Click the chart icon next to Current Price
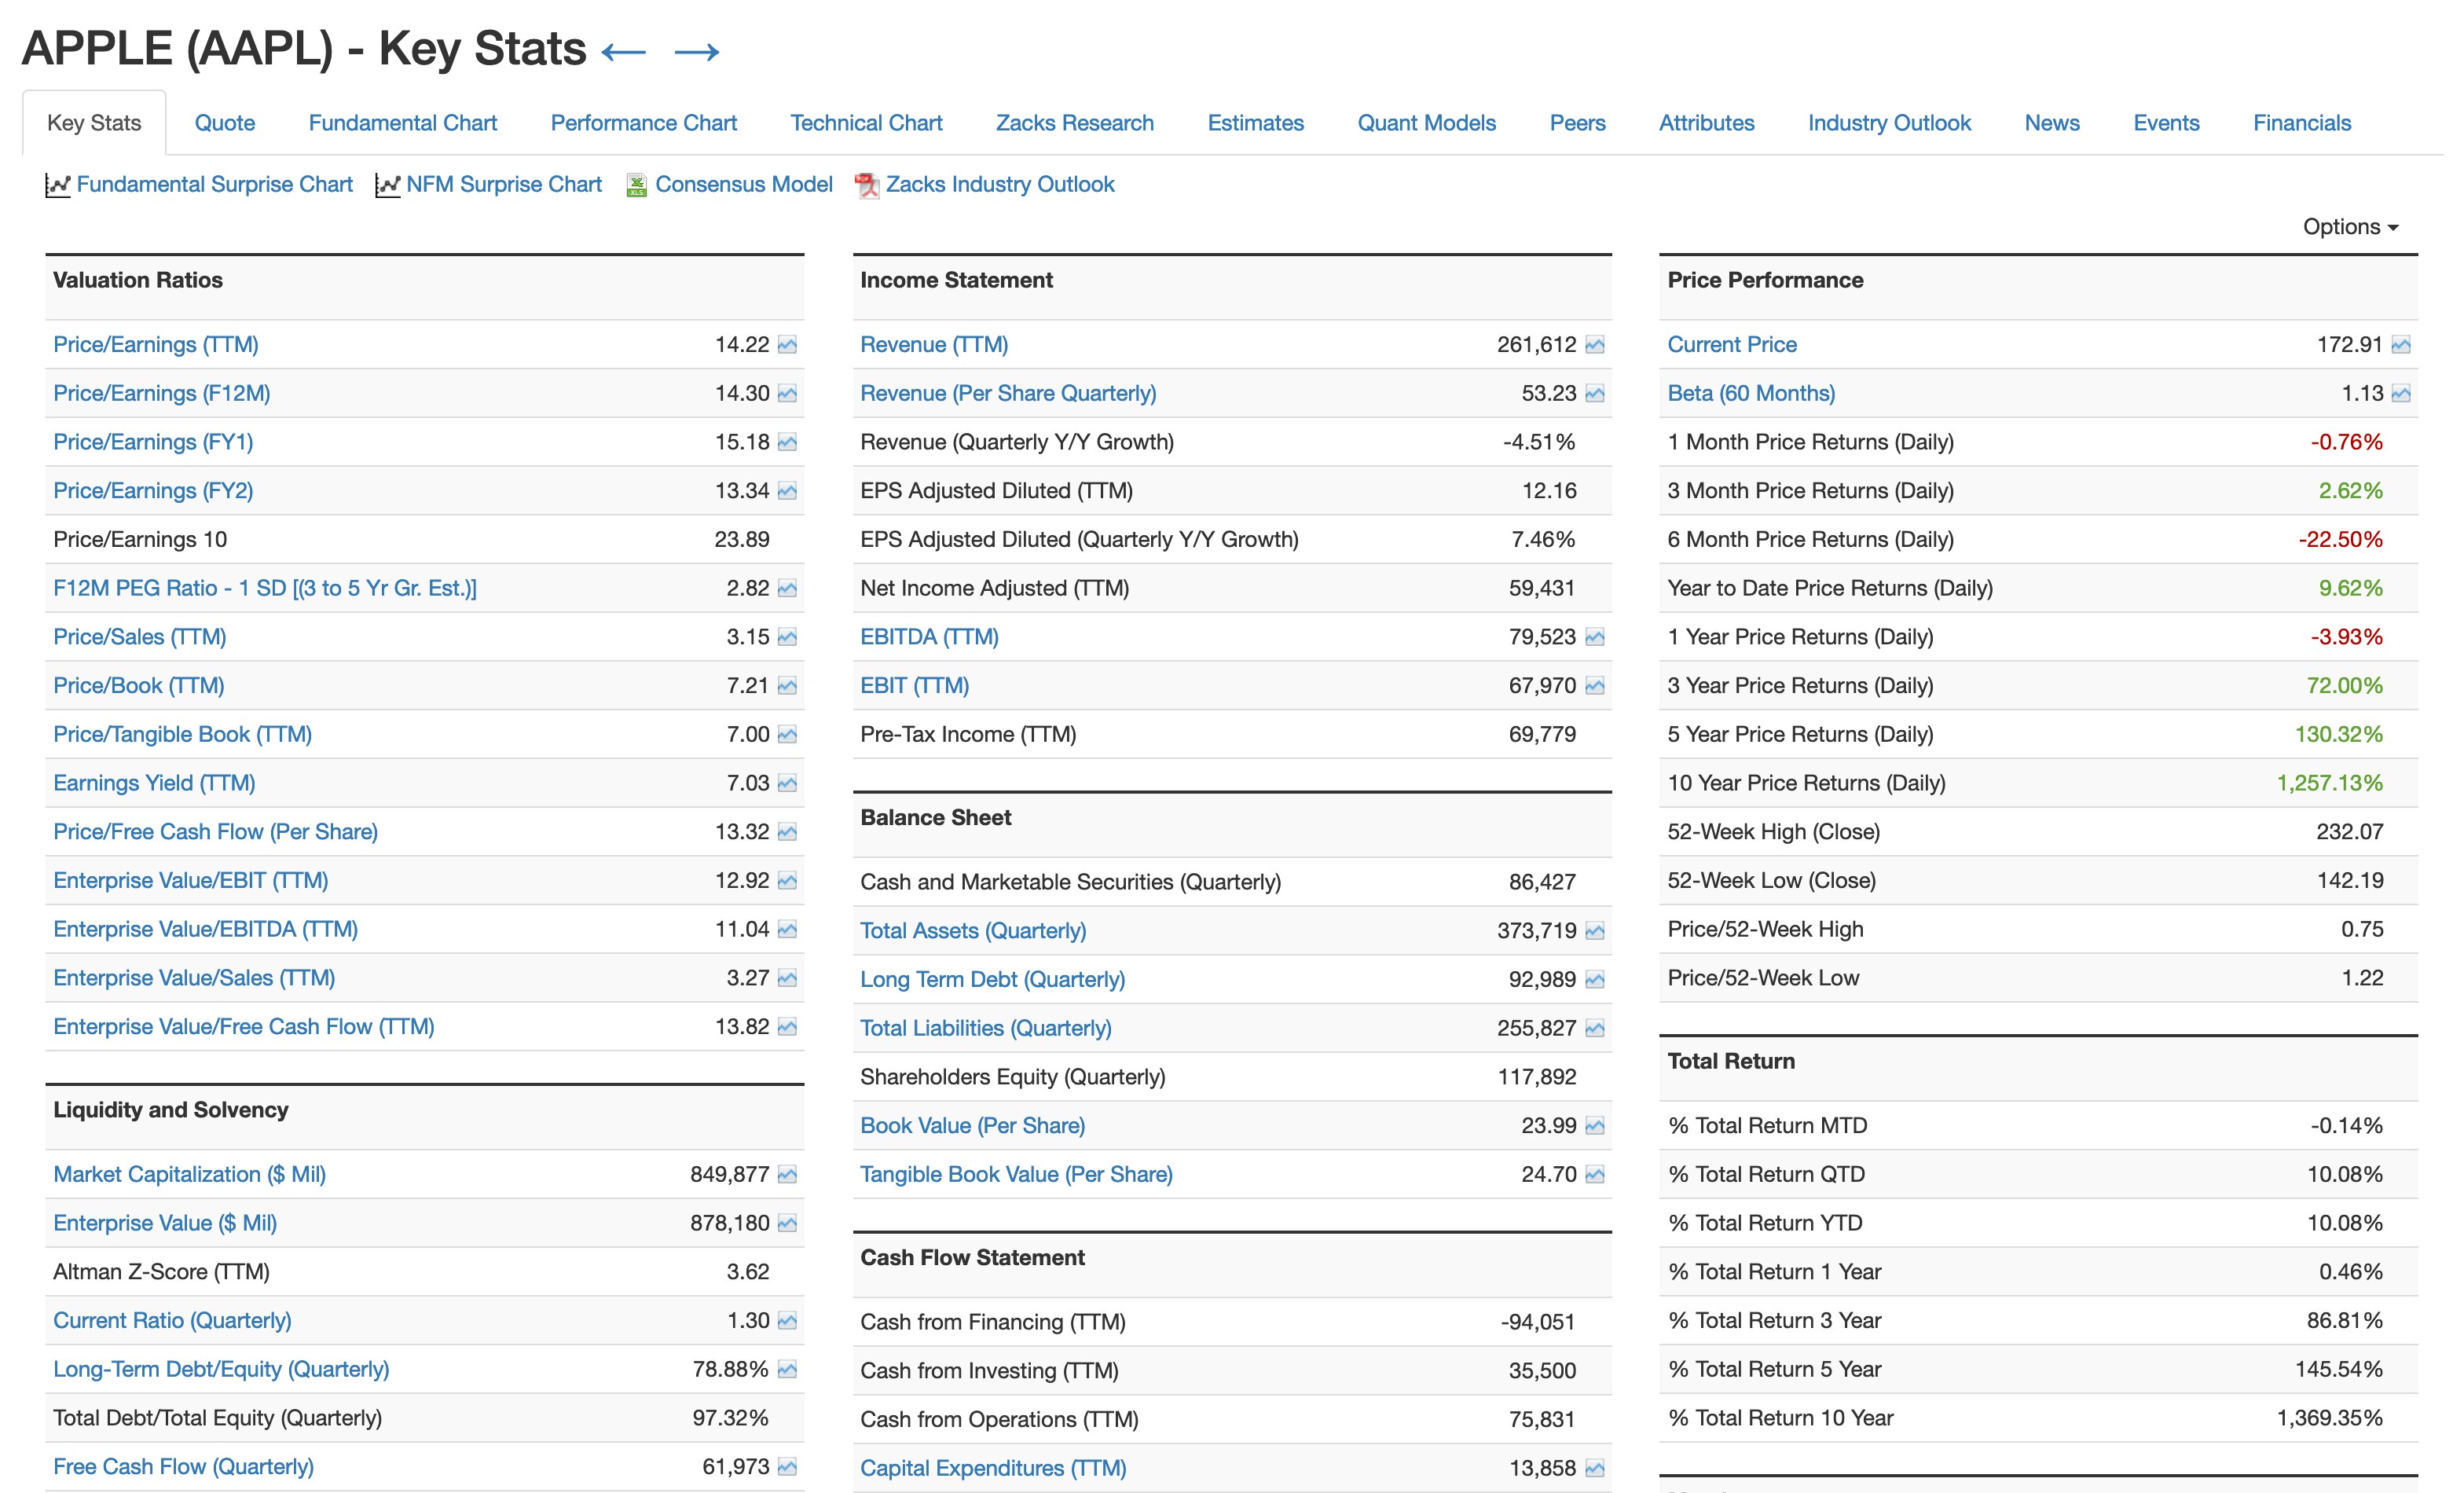This screenshot has width=2464, height=1493. click(x=2401, y=345)
